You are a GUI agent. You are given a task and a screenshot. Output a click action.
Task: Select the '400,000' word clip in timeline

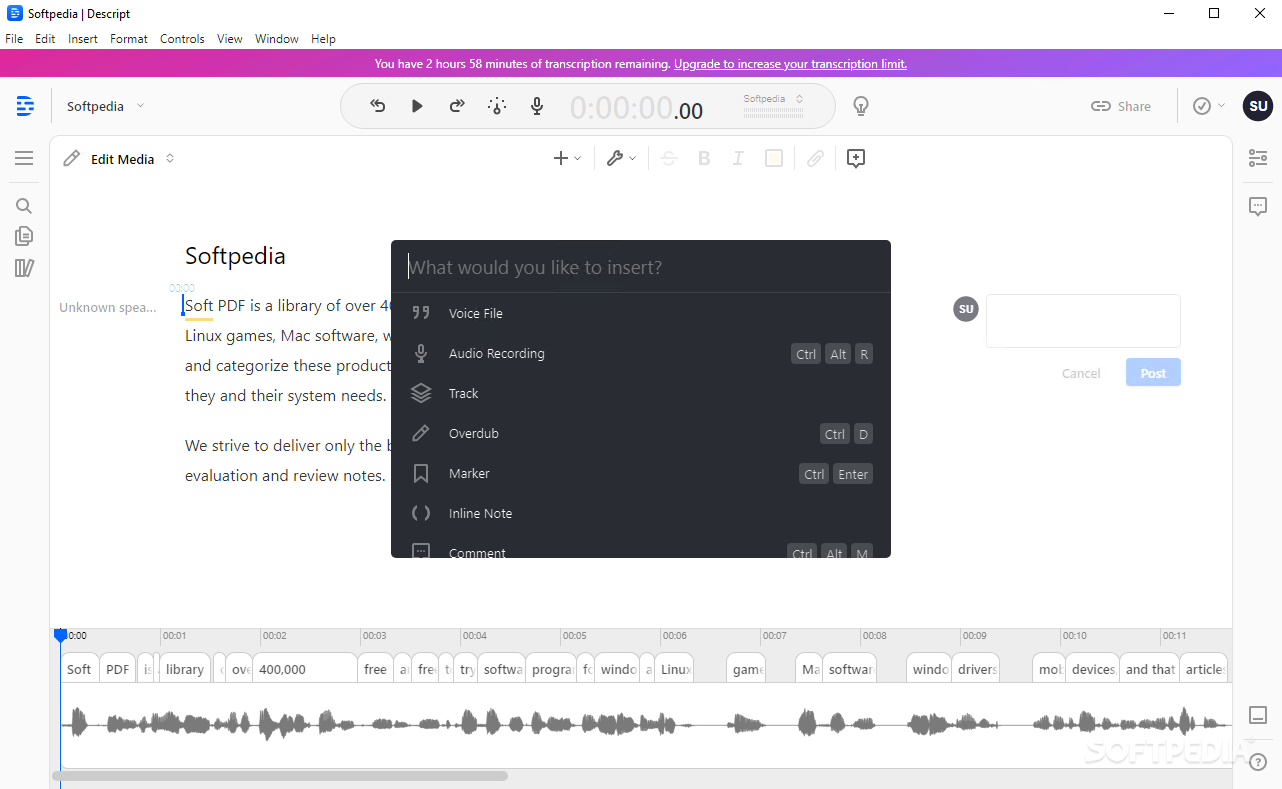tap(305, 669)
